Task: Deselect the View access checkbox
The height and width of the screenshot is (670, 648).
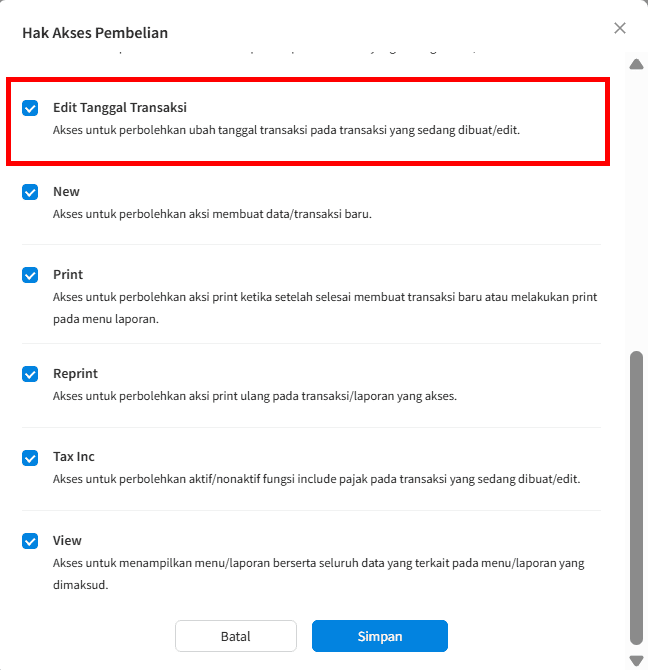Action: 30,541
